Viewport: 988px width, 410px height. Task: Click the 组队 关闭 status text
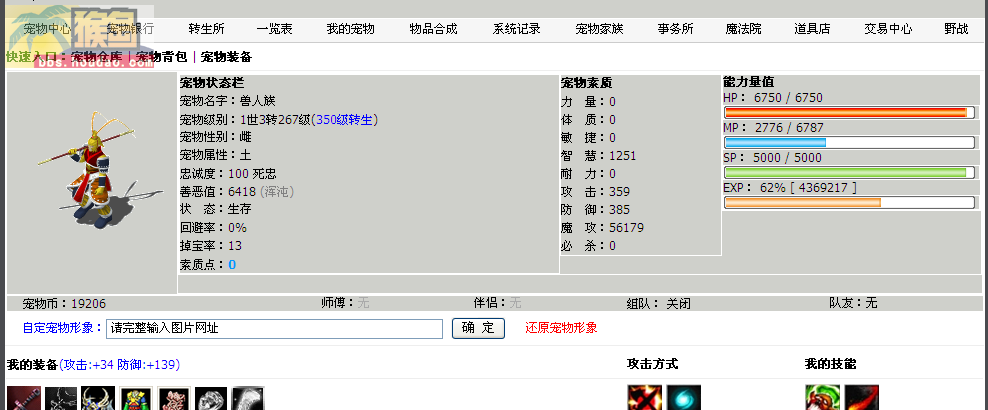click(659, 304)
